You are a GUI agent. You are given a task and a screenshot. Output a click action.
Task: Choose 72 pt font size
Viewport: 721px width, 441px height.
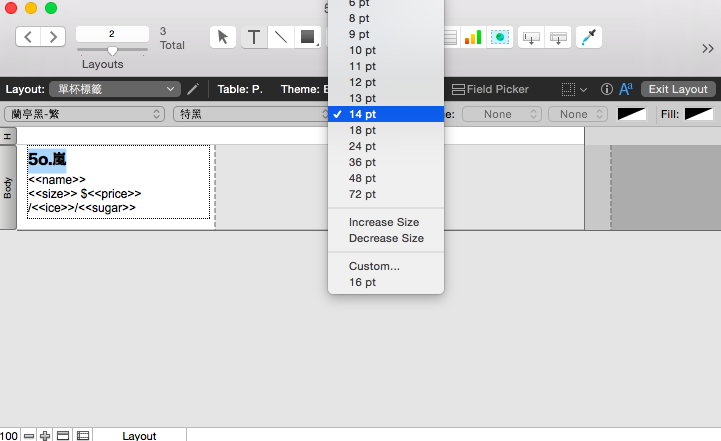click(x=386, y=195)
